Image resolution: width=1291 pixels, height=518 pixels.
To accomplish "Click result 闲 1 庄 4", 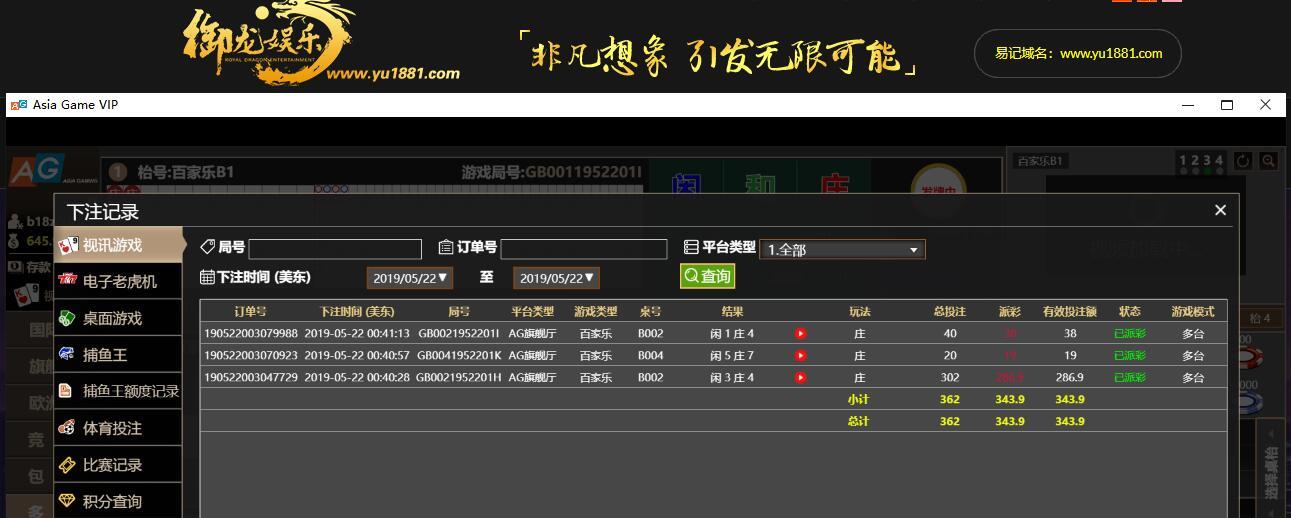I will (732, 333).
